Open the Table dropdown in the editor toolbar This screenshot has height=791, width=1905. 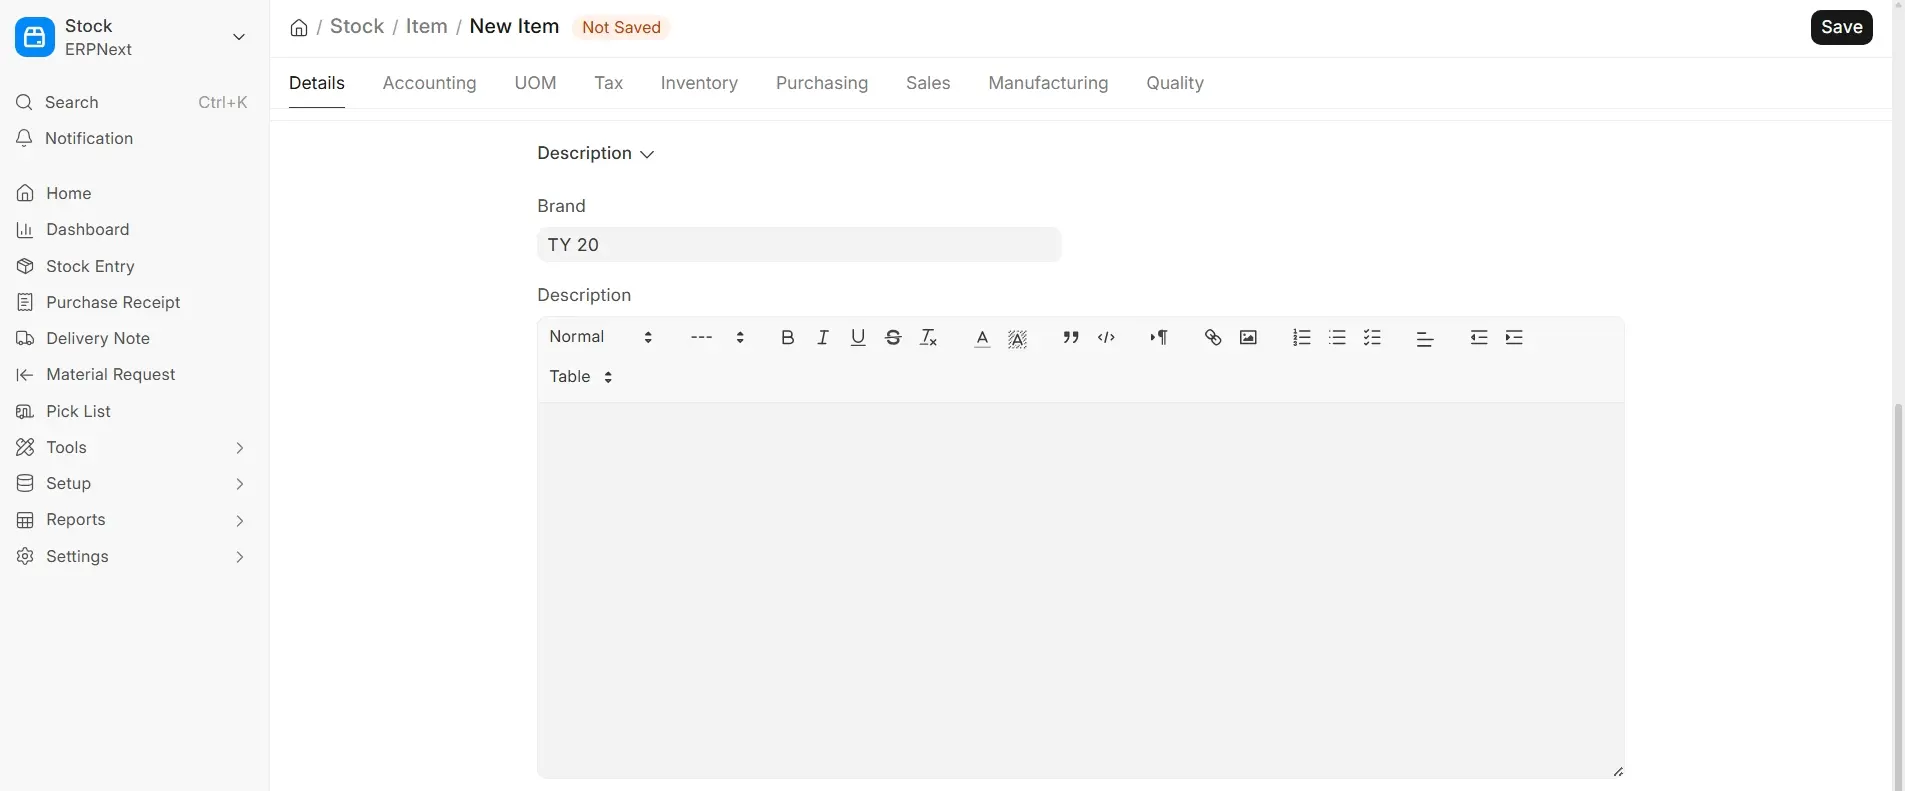point(581,377)
